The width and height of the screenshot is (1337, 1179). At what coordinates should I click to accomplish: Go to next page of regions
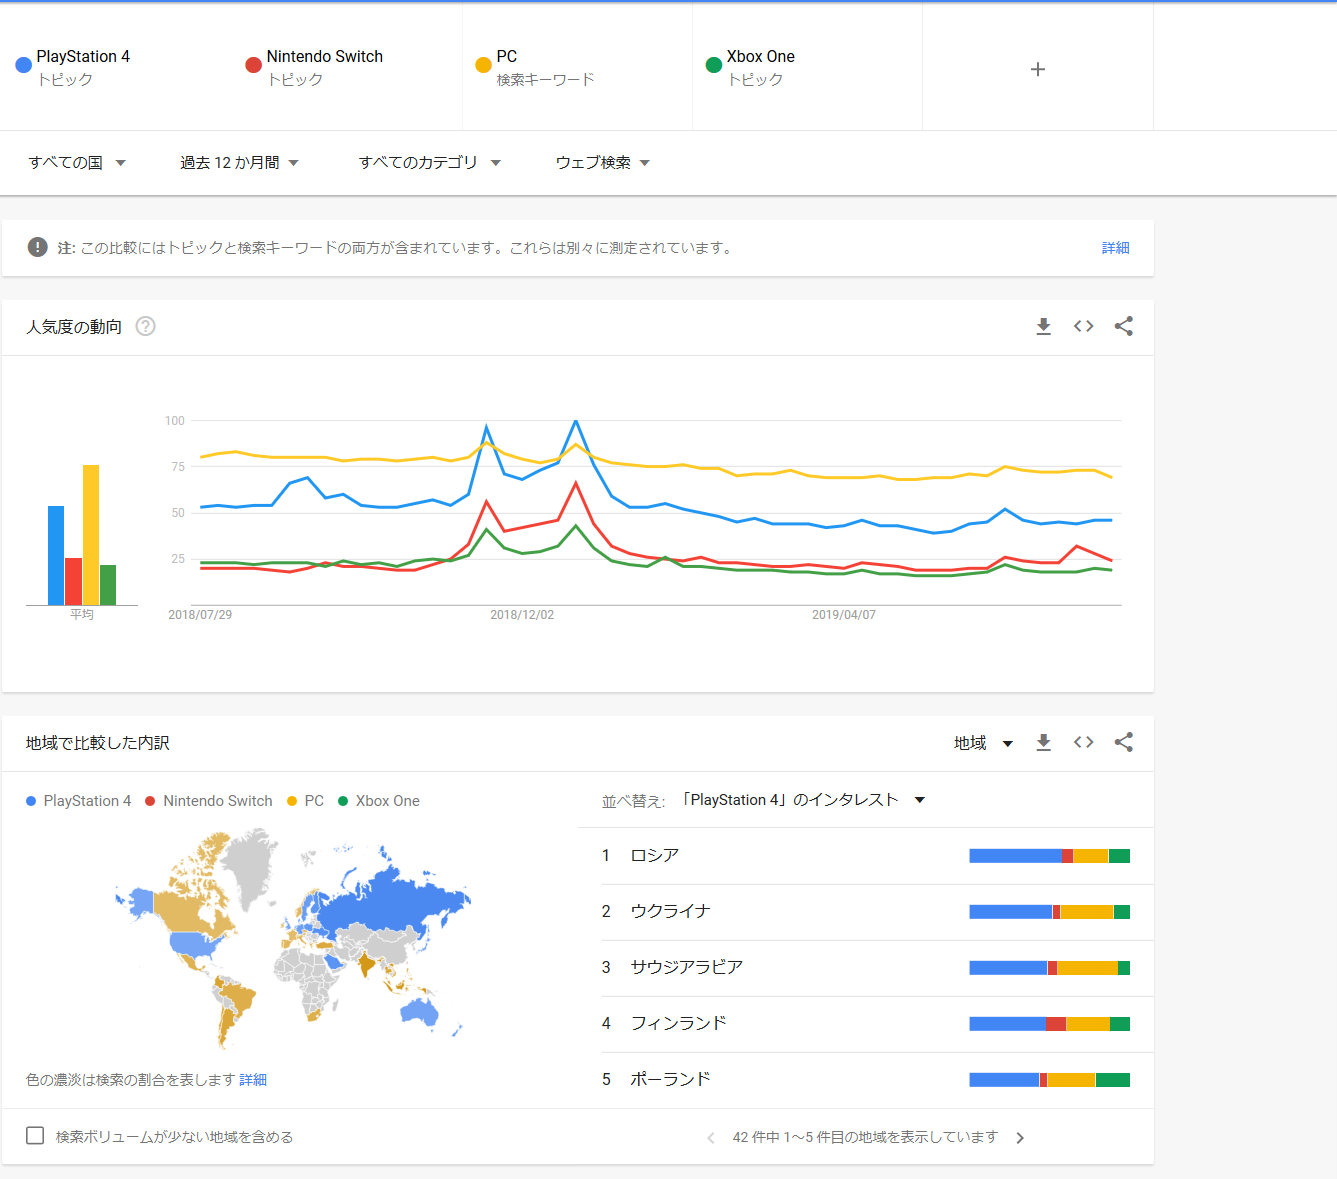coord(1020,1138)
